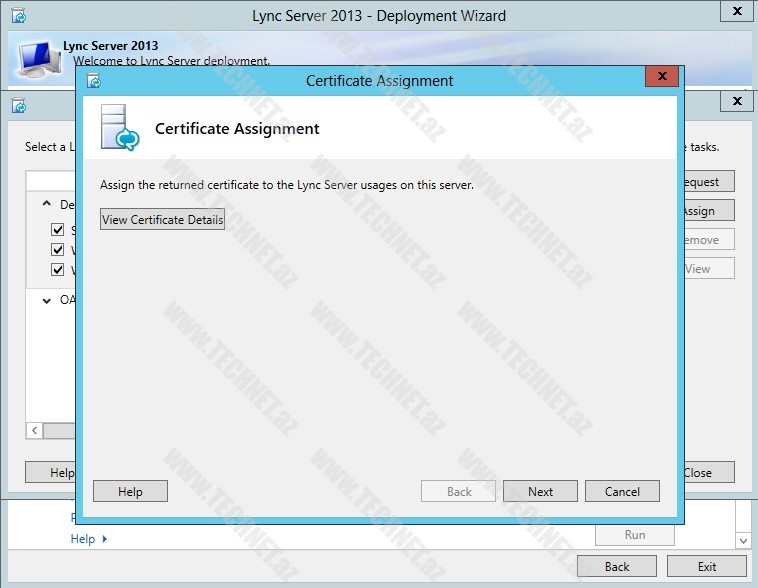Collapse the top certificate group using its chevron
This screenshot has width=758, height=588.
pos(46,204)
